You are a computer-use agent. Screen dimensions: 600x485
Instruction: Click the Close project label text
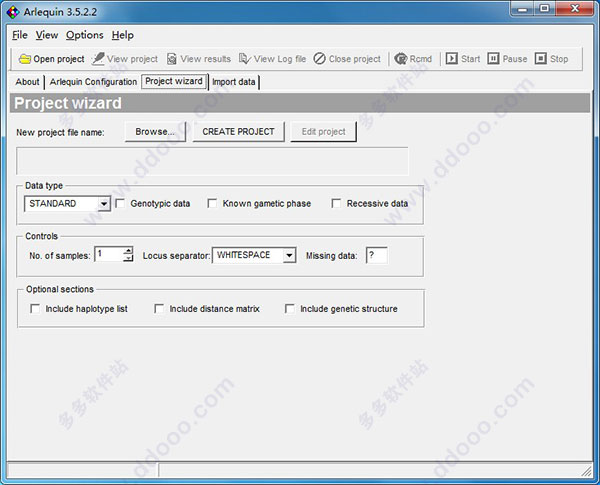[x=355, y=59]
